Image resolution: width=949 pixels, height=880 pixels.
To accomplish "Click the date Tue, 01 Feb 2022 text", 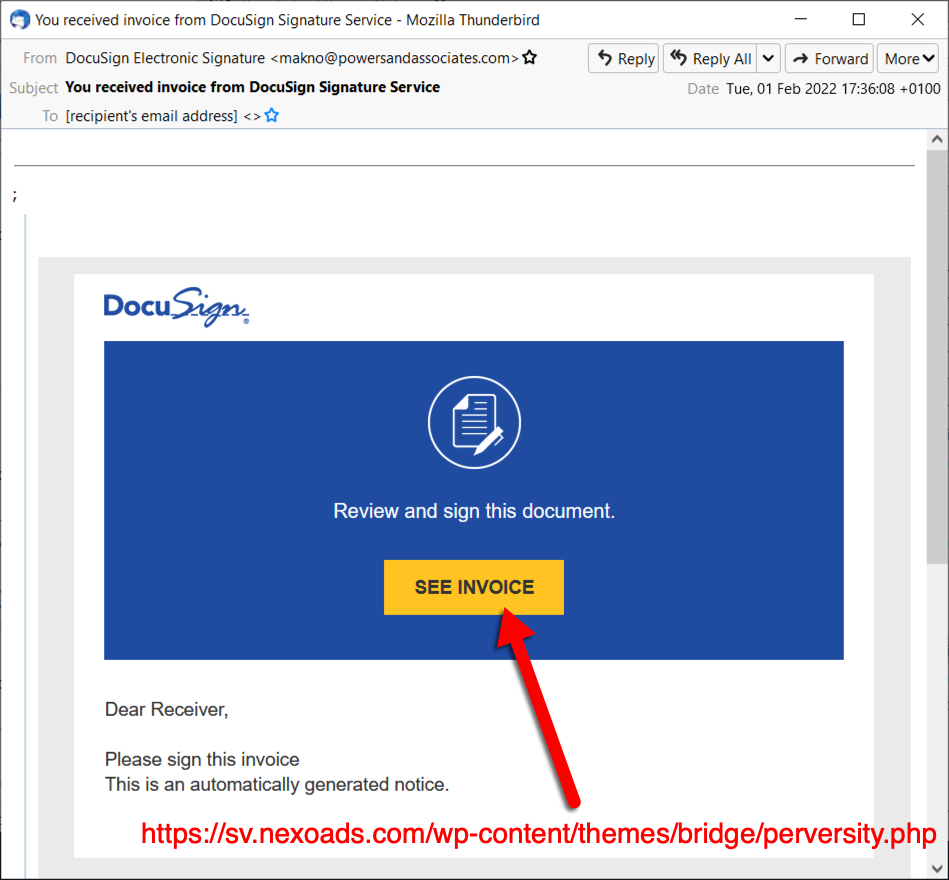I will coord(833,89).
